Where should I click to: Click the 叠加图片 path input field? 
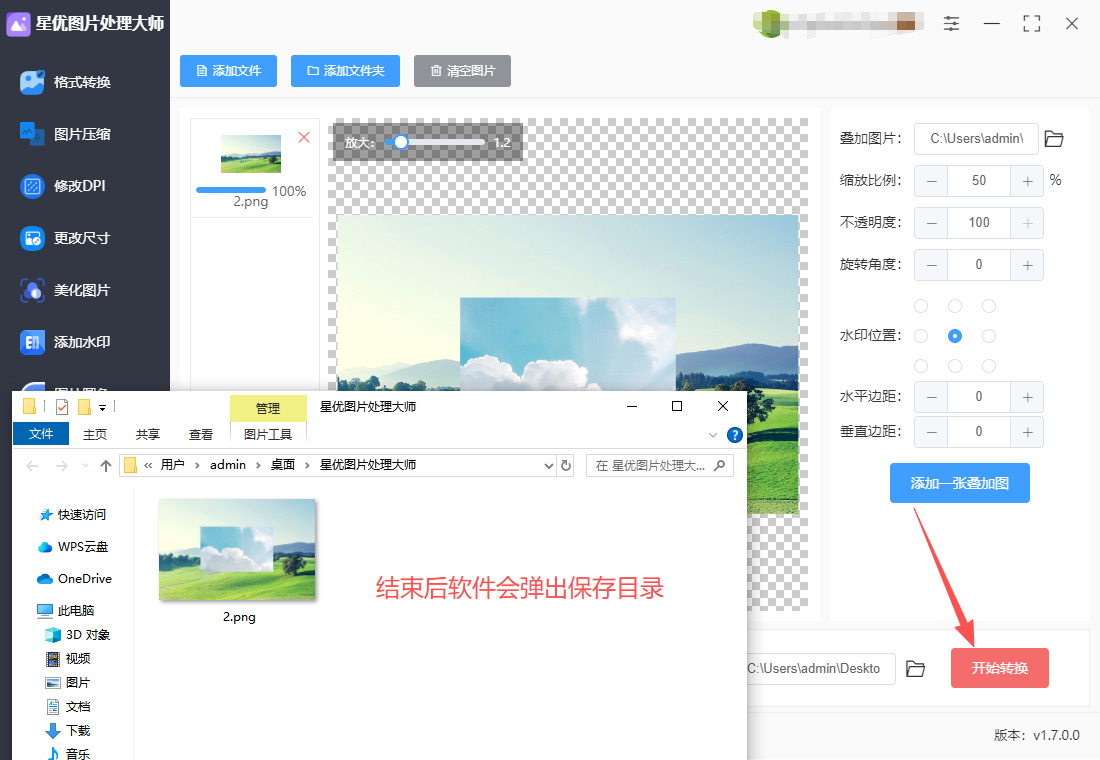coord(976,139)
